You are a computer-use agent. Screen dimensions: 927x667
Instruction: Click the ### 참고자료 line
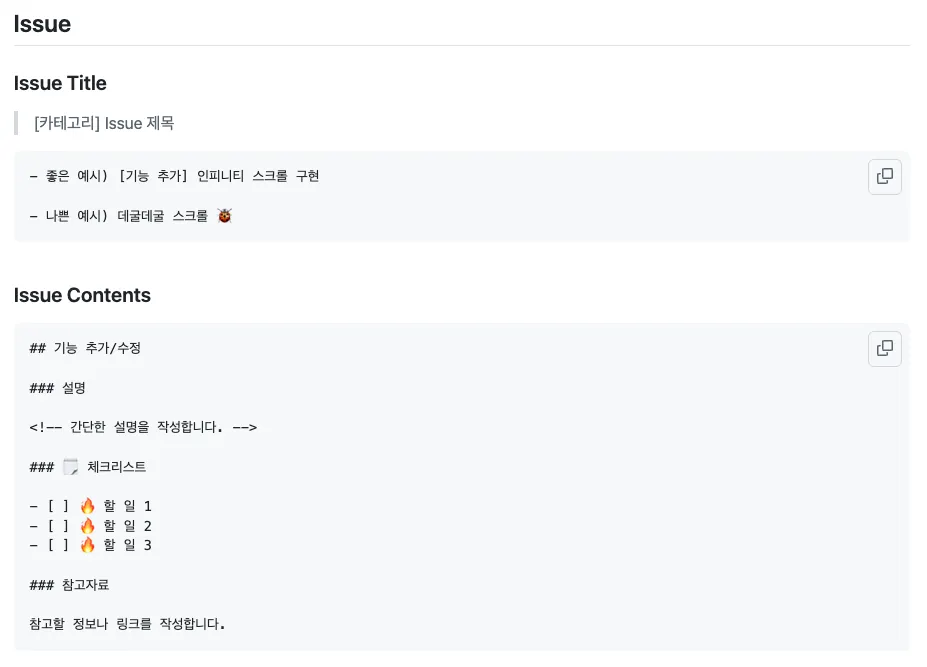(x=69, y=585)
